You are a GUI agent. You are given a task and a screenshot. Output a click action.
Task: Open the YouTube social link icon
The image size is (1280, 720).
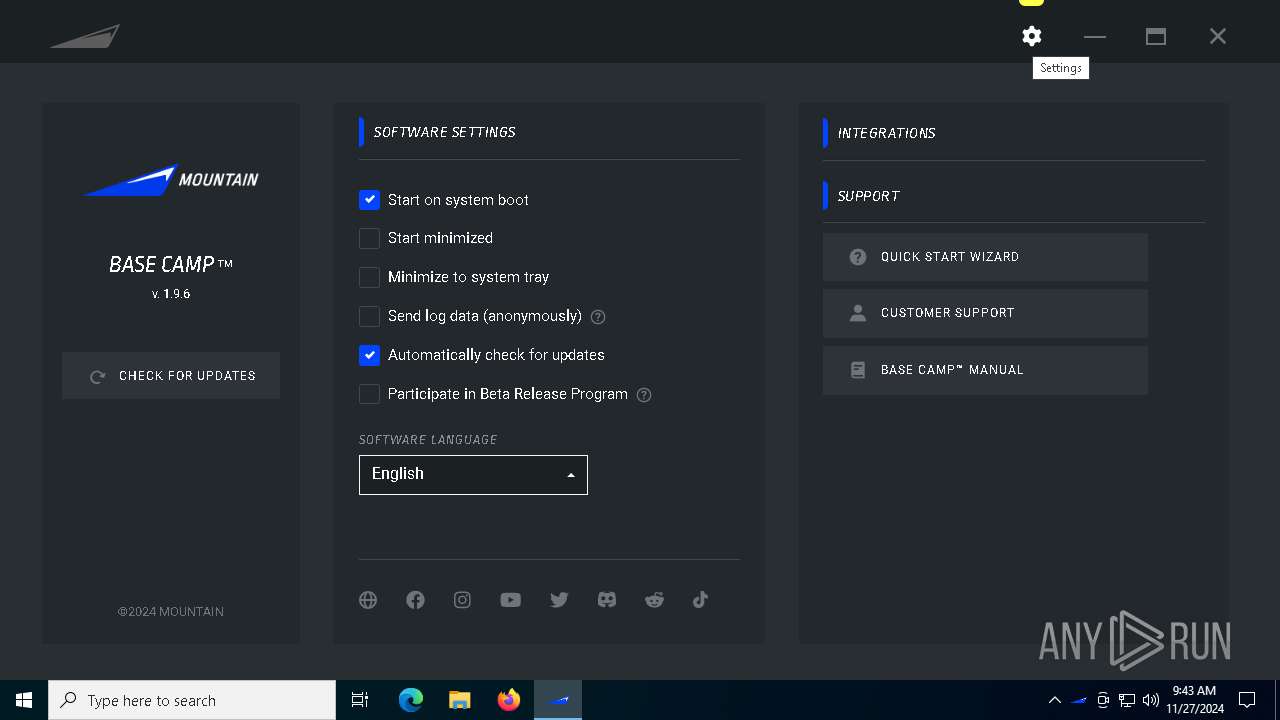tap(510, 600)
